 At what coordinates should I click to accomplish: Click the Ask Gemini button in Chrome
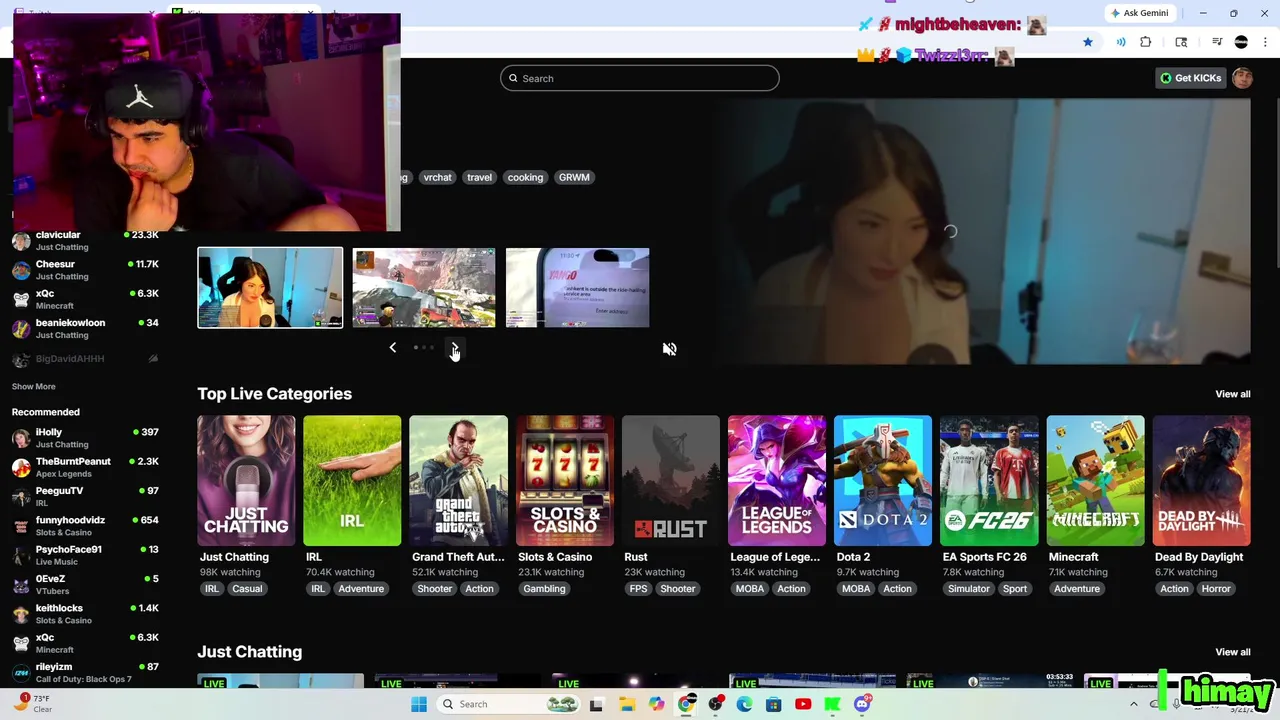click(x=1139, y=13)
